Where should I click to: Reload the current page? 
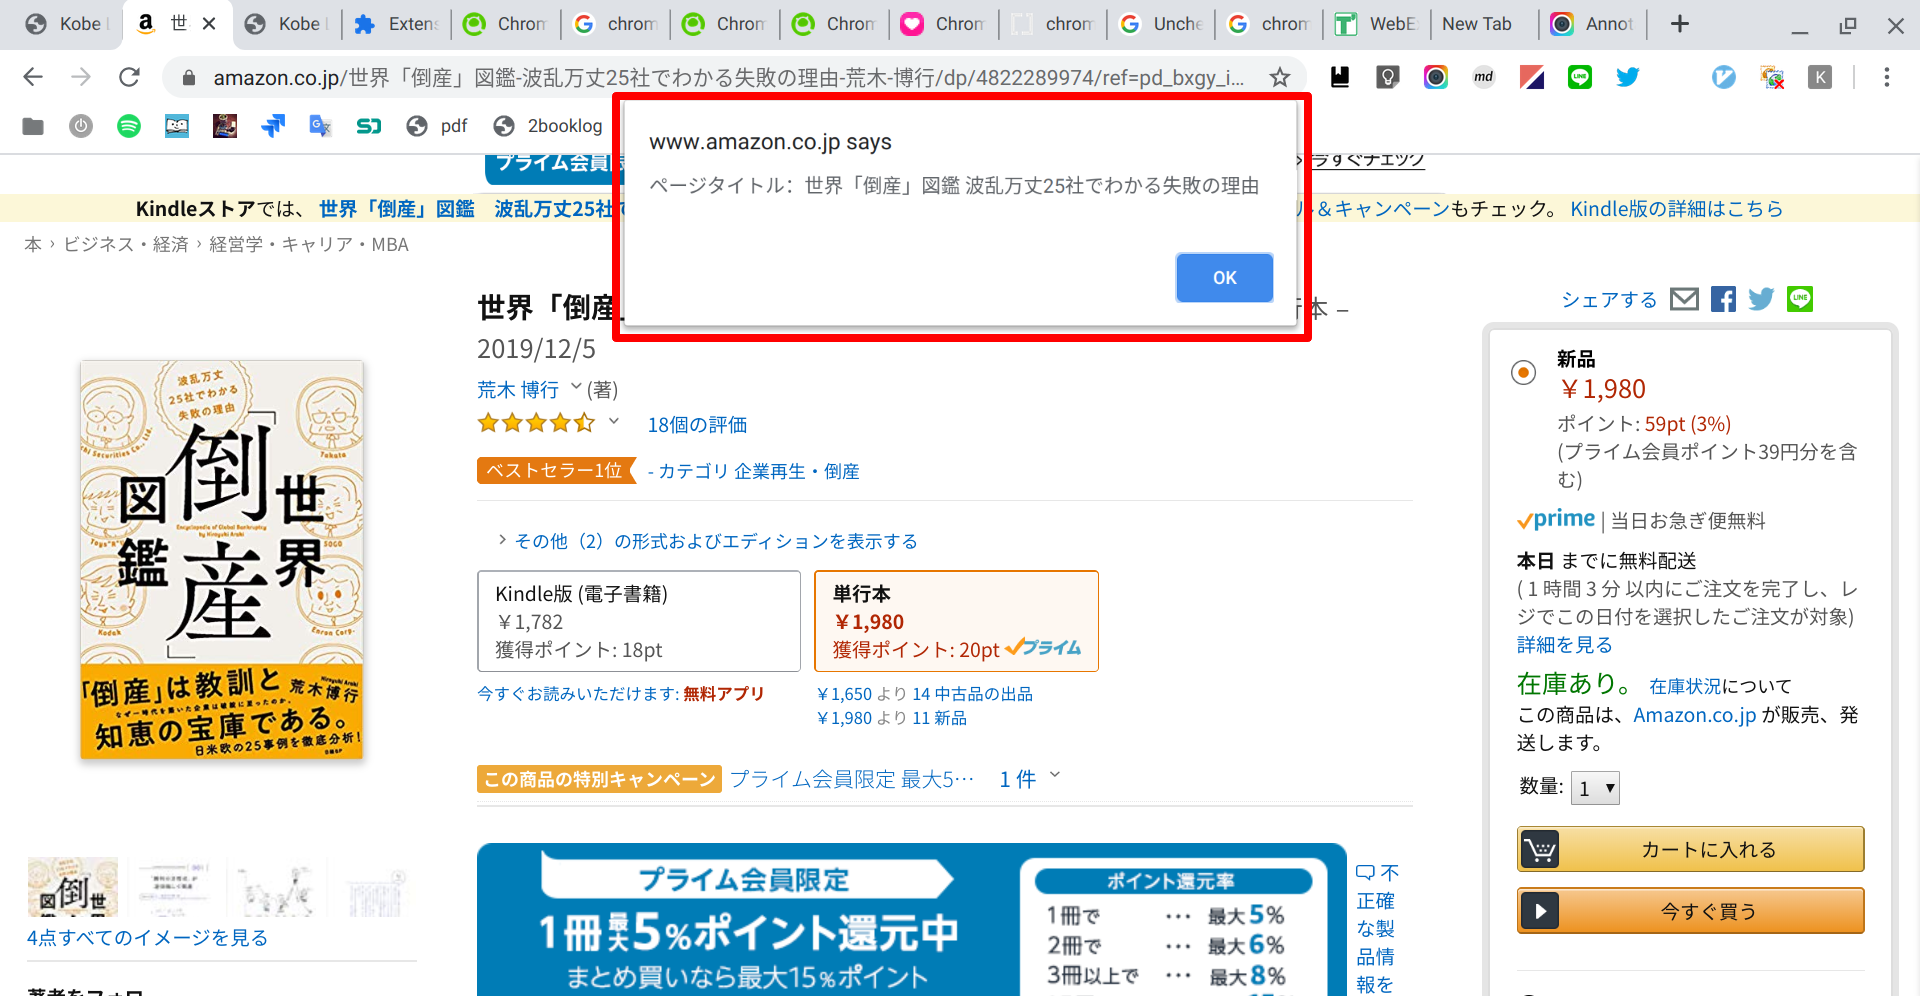pyautogui.click(x=129, y=77)
